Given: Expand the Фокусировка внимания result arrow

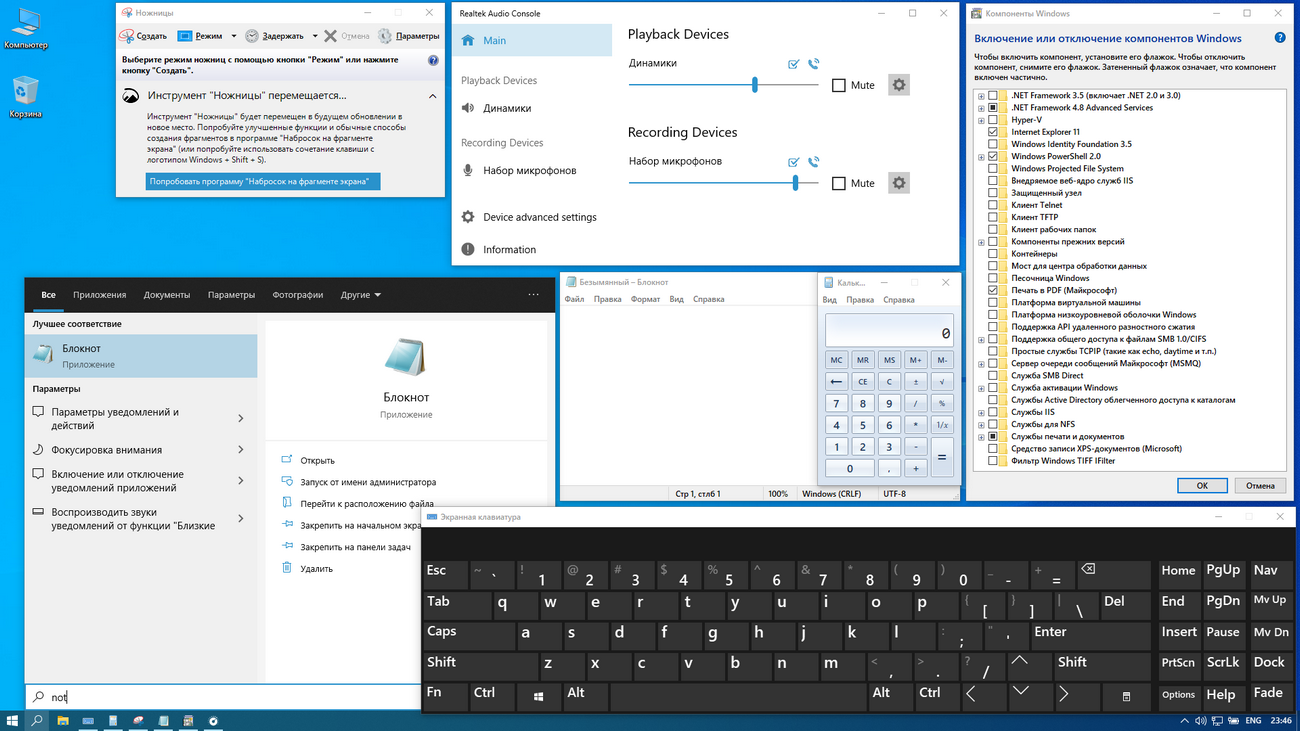Looking at the screenshot, I should [241, 450].
